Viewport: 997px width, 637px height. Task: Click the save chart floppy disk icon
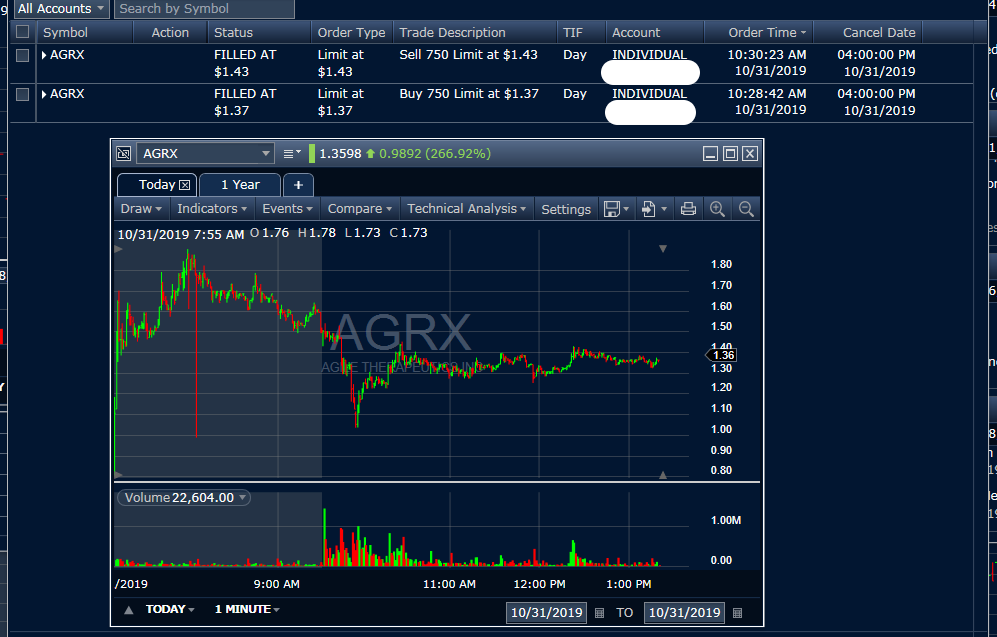click(x=611, y=209)
